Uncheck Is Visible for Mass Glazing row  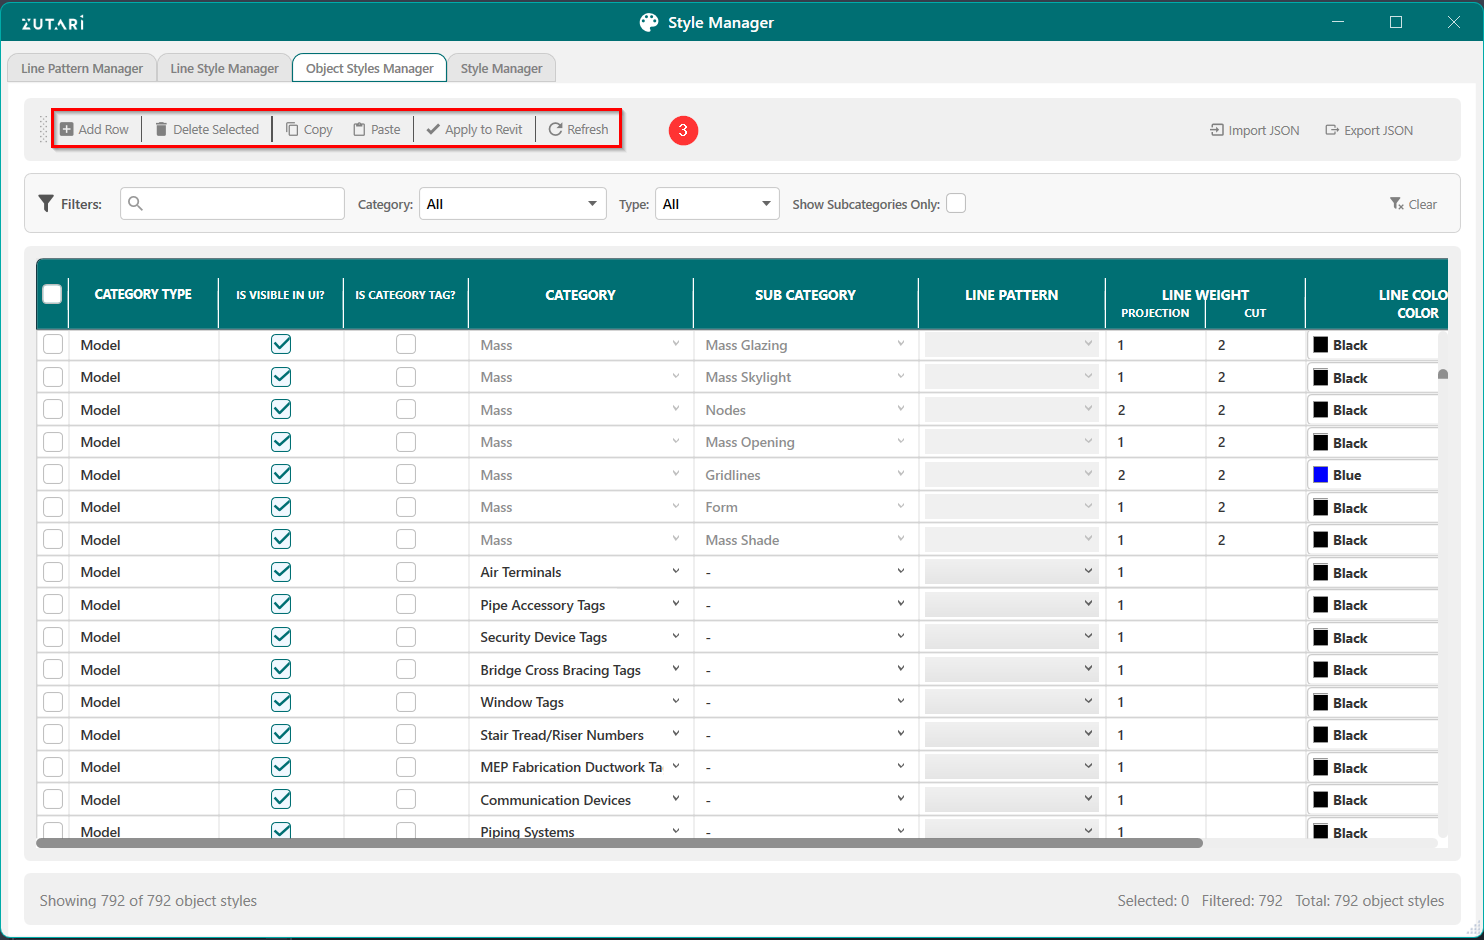(x=281, y=344)
